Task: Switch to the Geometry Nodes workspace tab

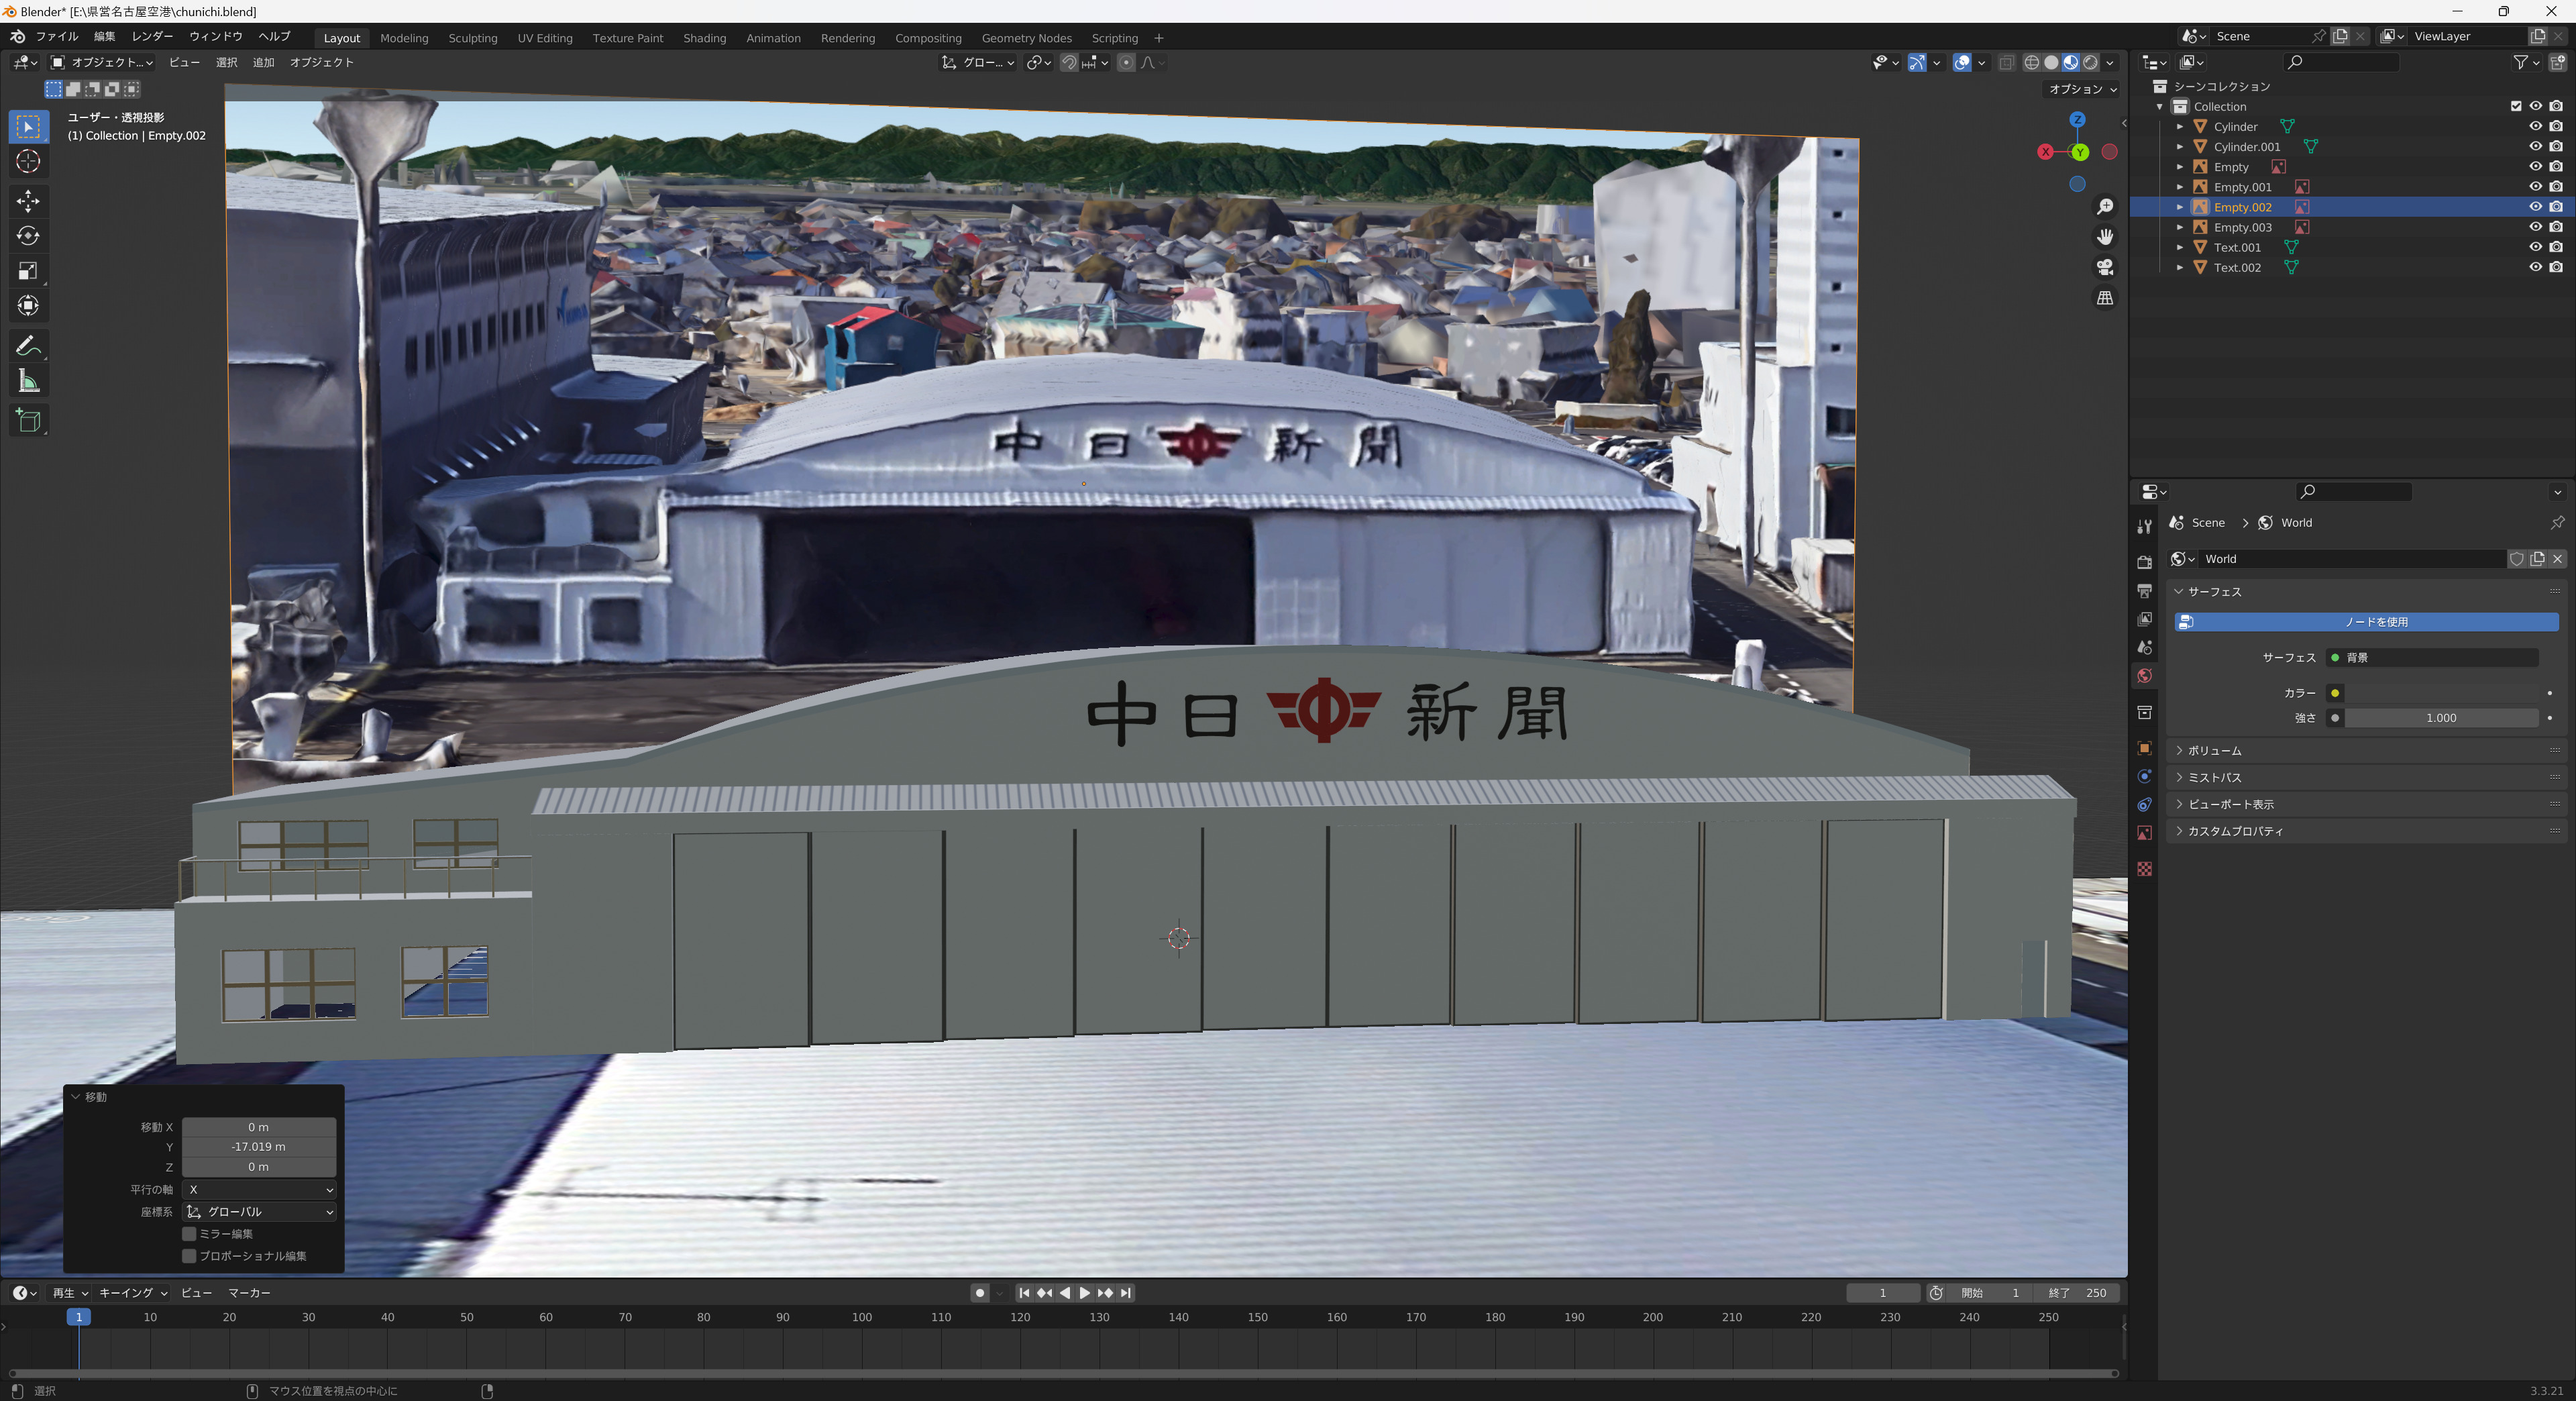Action: click(1026, 38)
